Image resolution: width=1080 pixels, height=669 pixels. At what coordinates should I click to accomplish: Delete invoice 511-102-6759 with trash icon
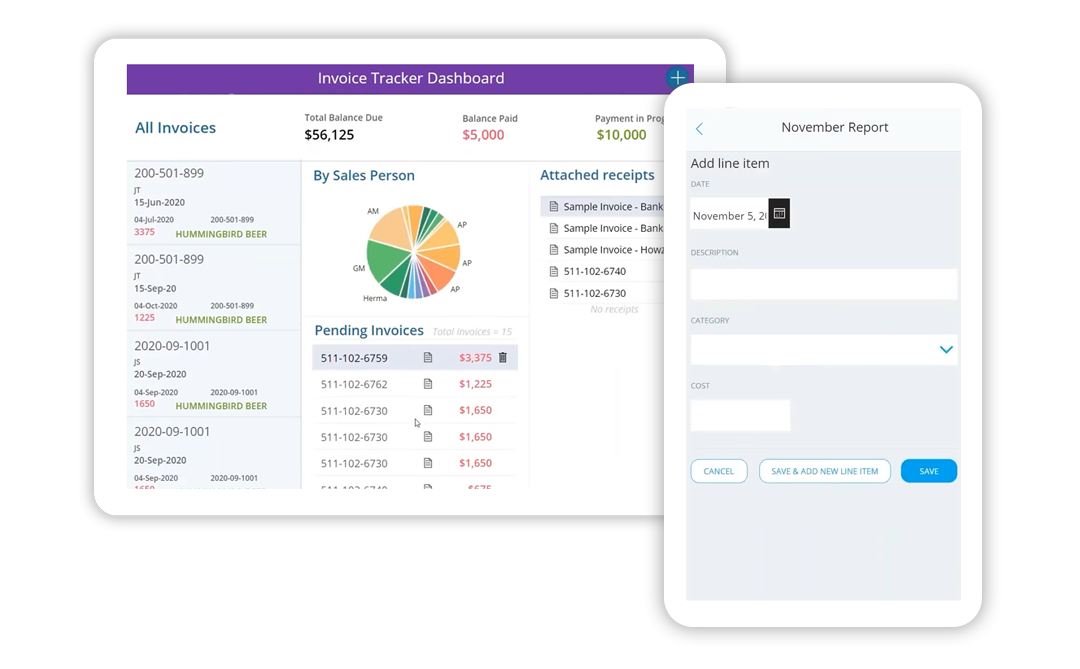point(503,358)
